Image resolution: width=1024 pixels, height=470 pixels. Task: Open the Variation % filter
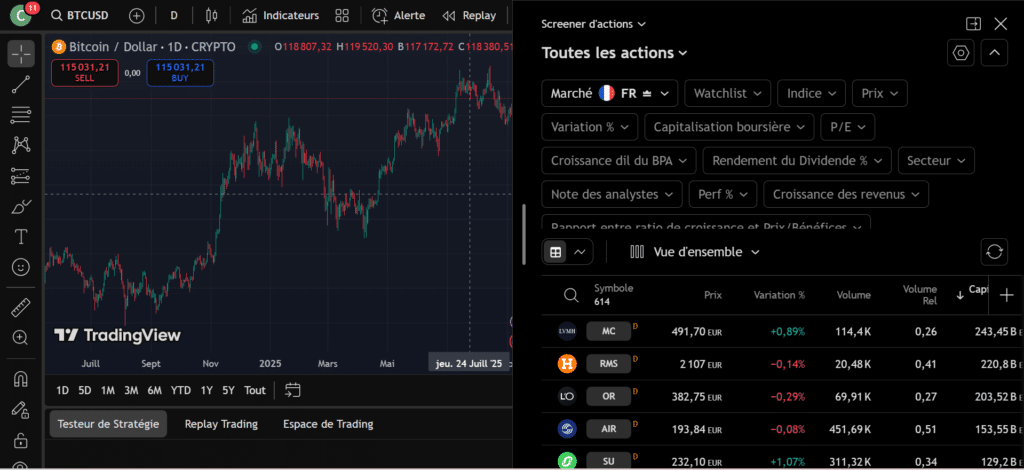click(590, 127)
